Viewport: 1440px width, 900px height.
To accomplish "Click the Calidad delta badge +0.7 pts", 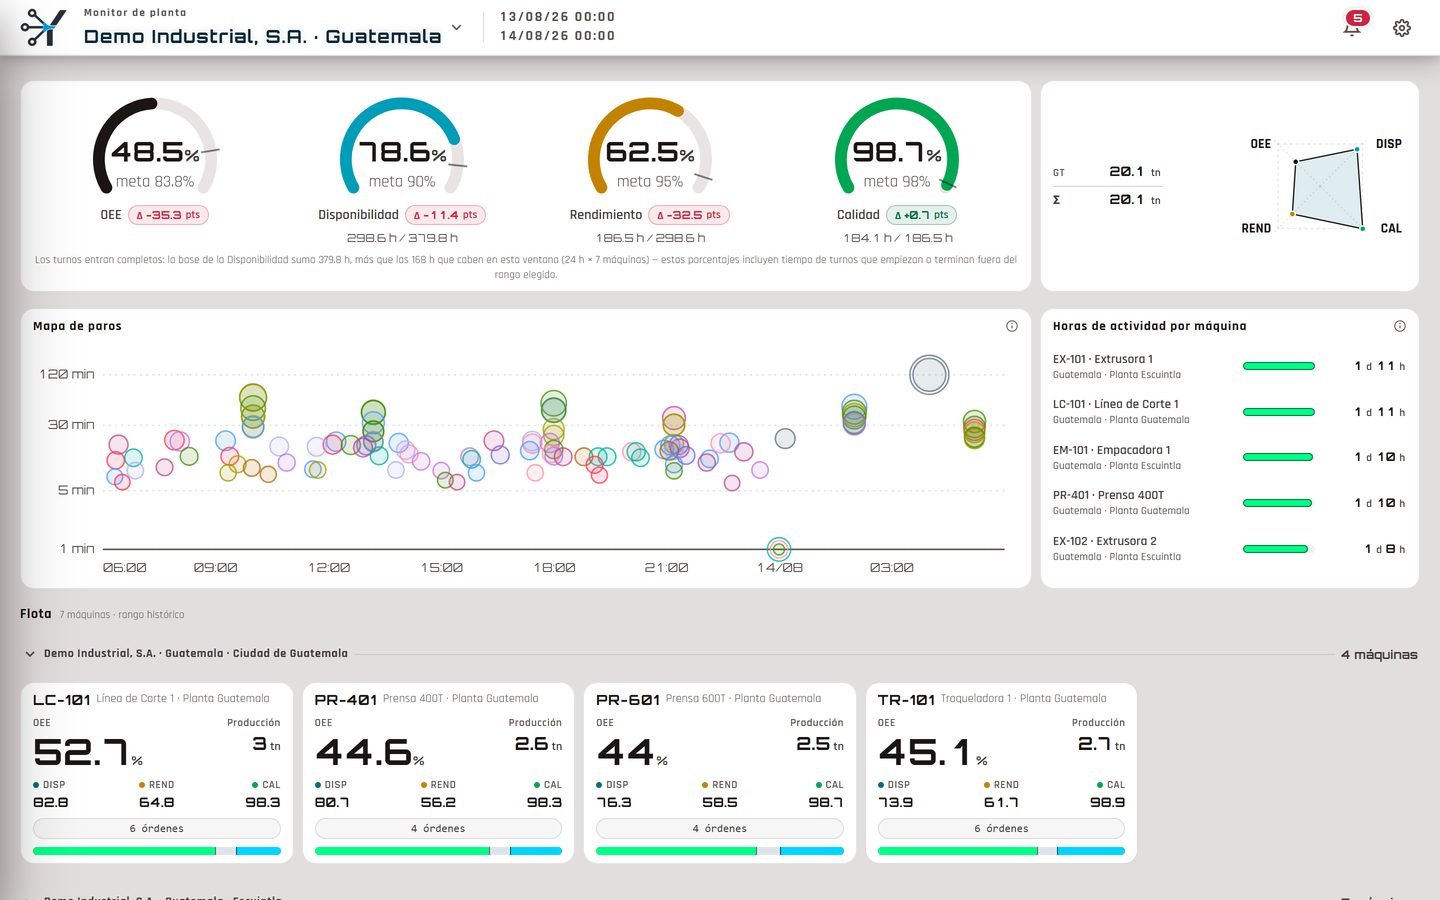I will tap(921, 215).
